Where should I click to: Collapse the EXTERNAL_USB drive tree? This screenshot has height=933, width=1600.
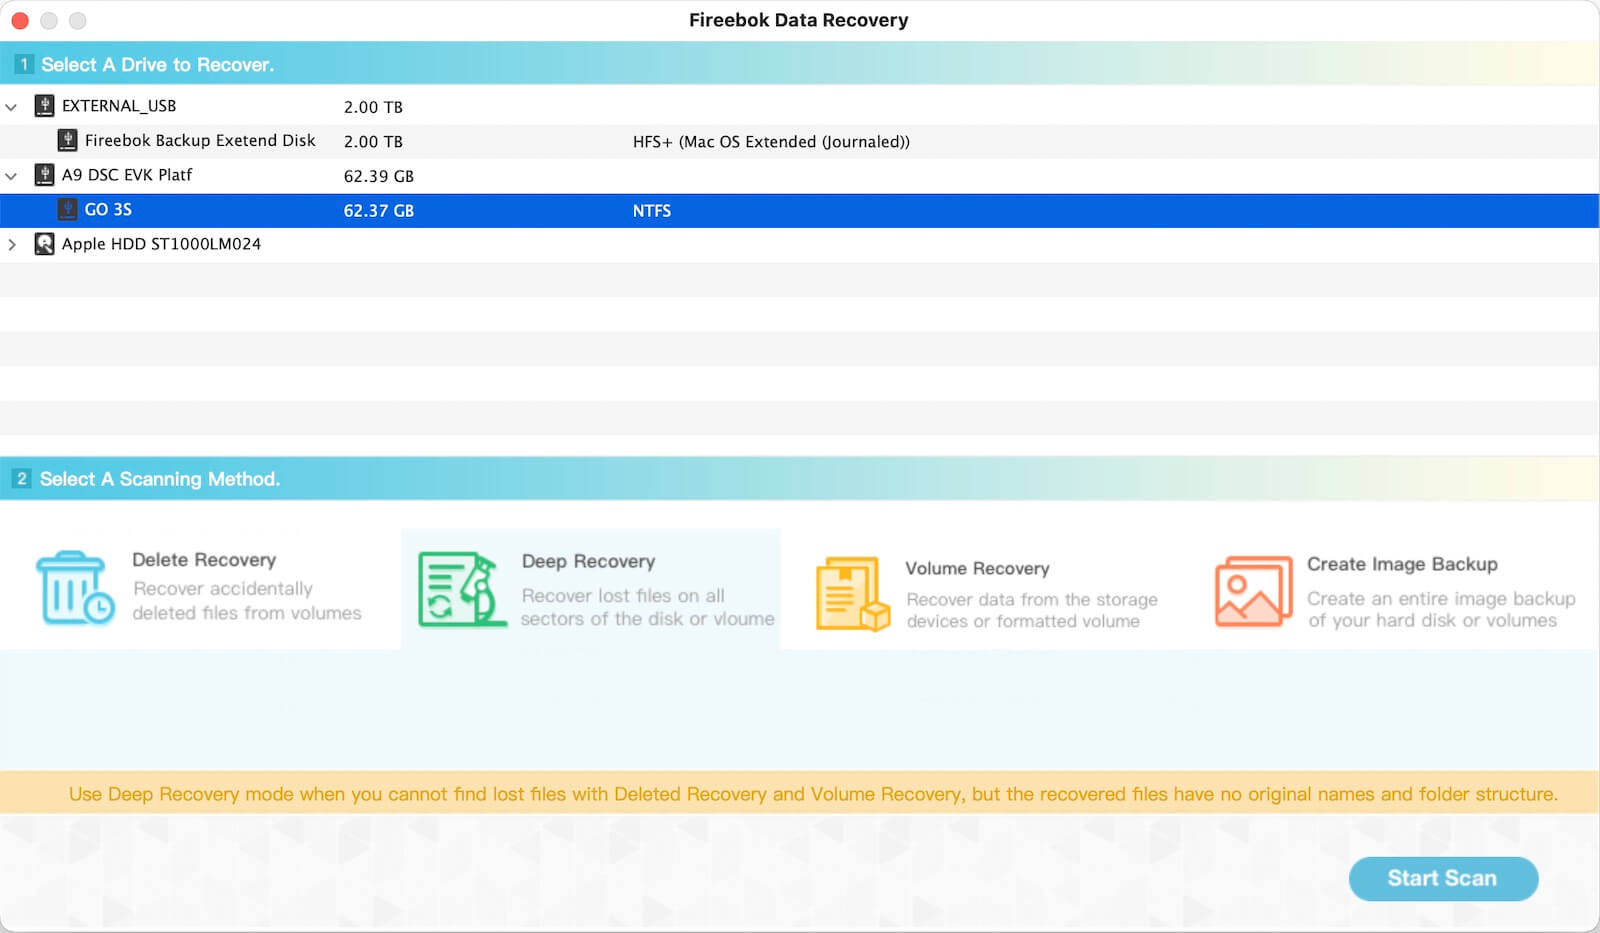click(x=12, y=106)
